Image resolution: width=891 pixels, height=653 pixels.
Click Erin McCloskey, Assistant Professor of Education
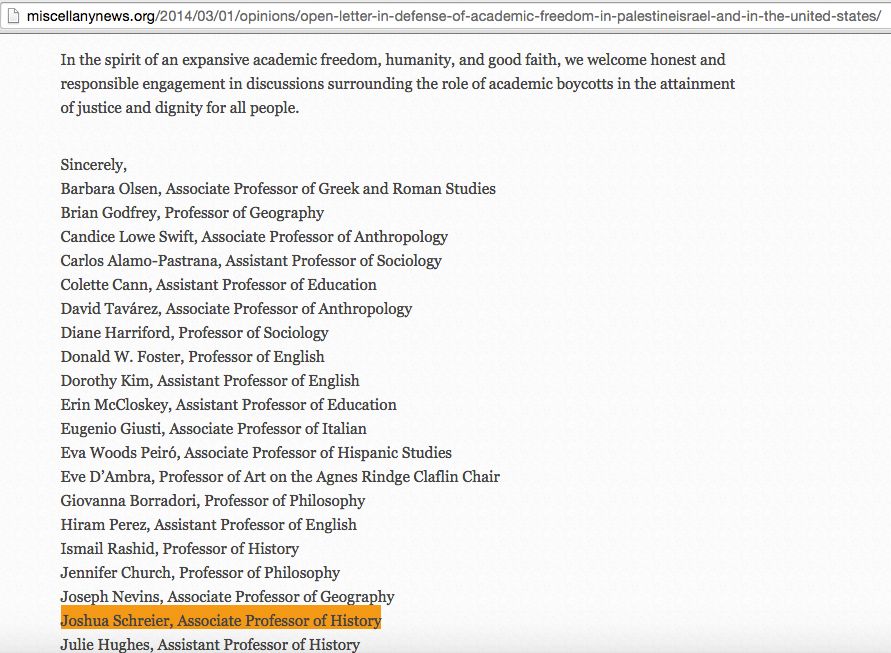point(228,405)
